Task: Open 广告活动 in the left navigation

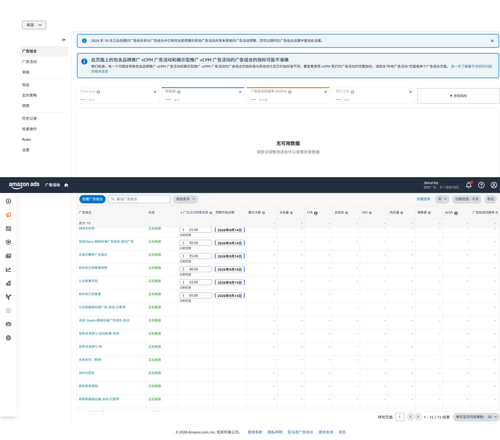Action: 29,62
